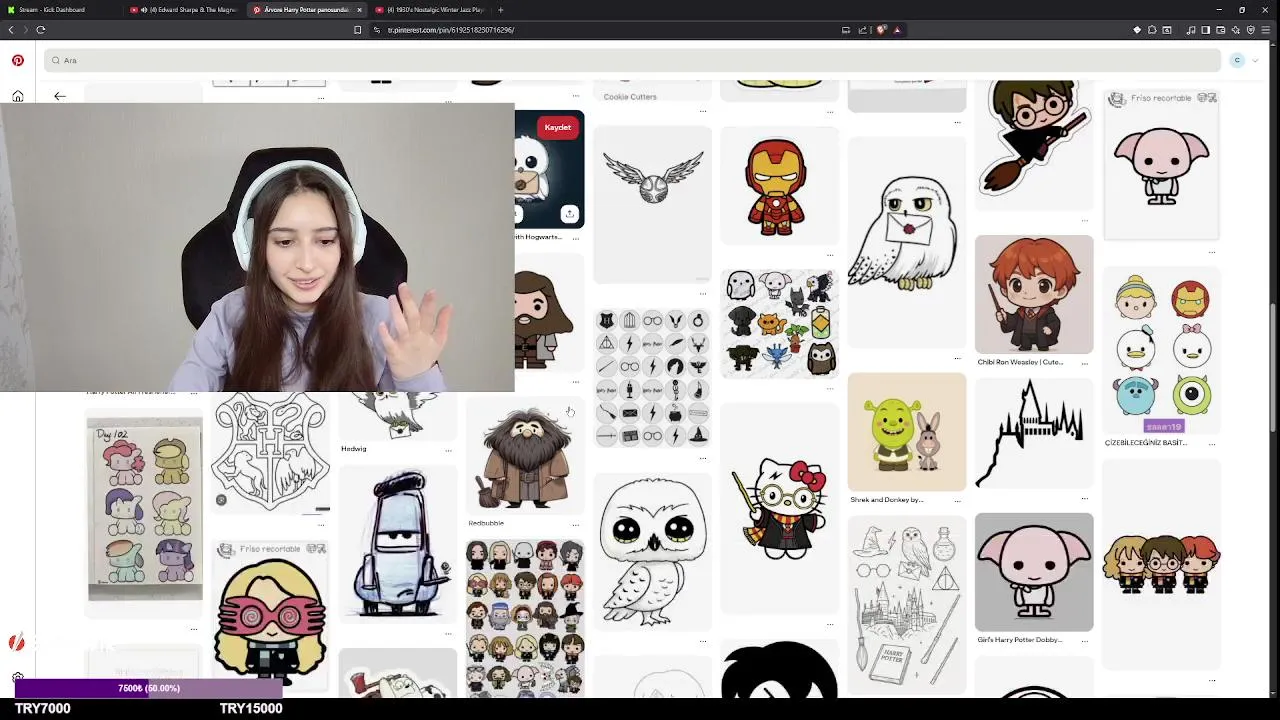Open the chibi Ron Weasley pin image
The image size is (1280, 720).
[x=1034, y=294]
